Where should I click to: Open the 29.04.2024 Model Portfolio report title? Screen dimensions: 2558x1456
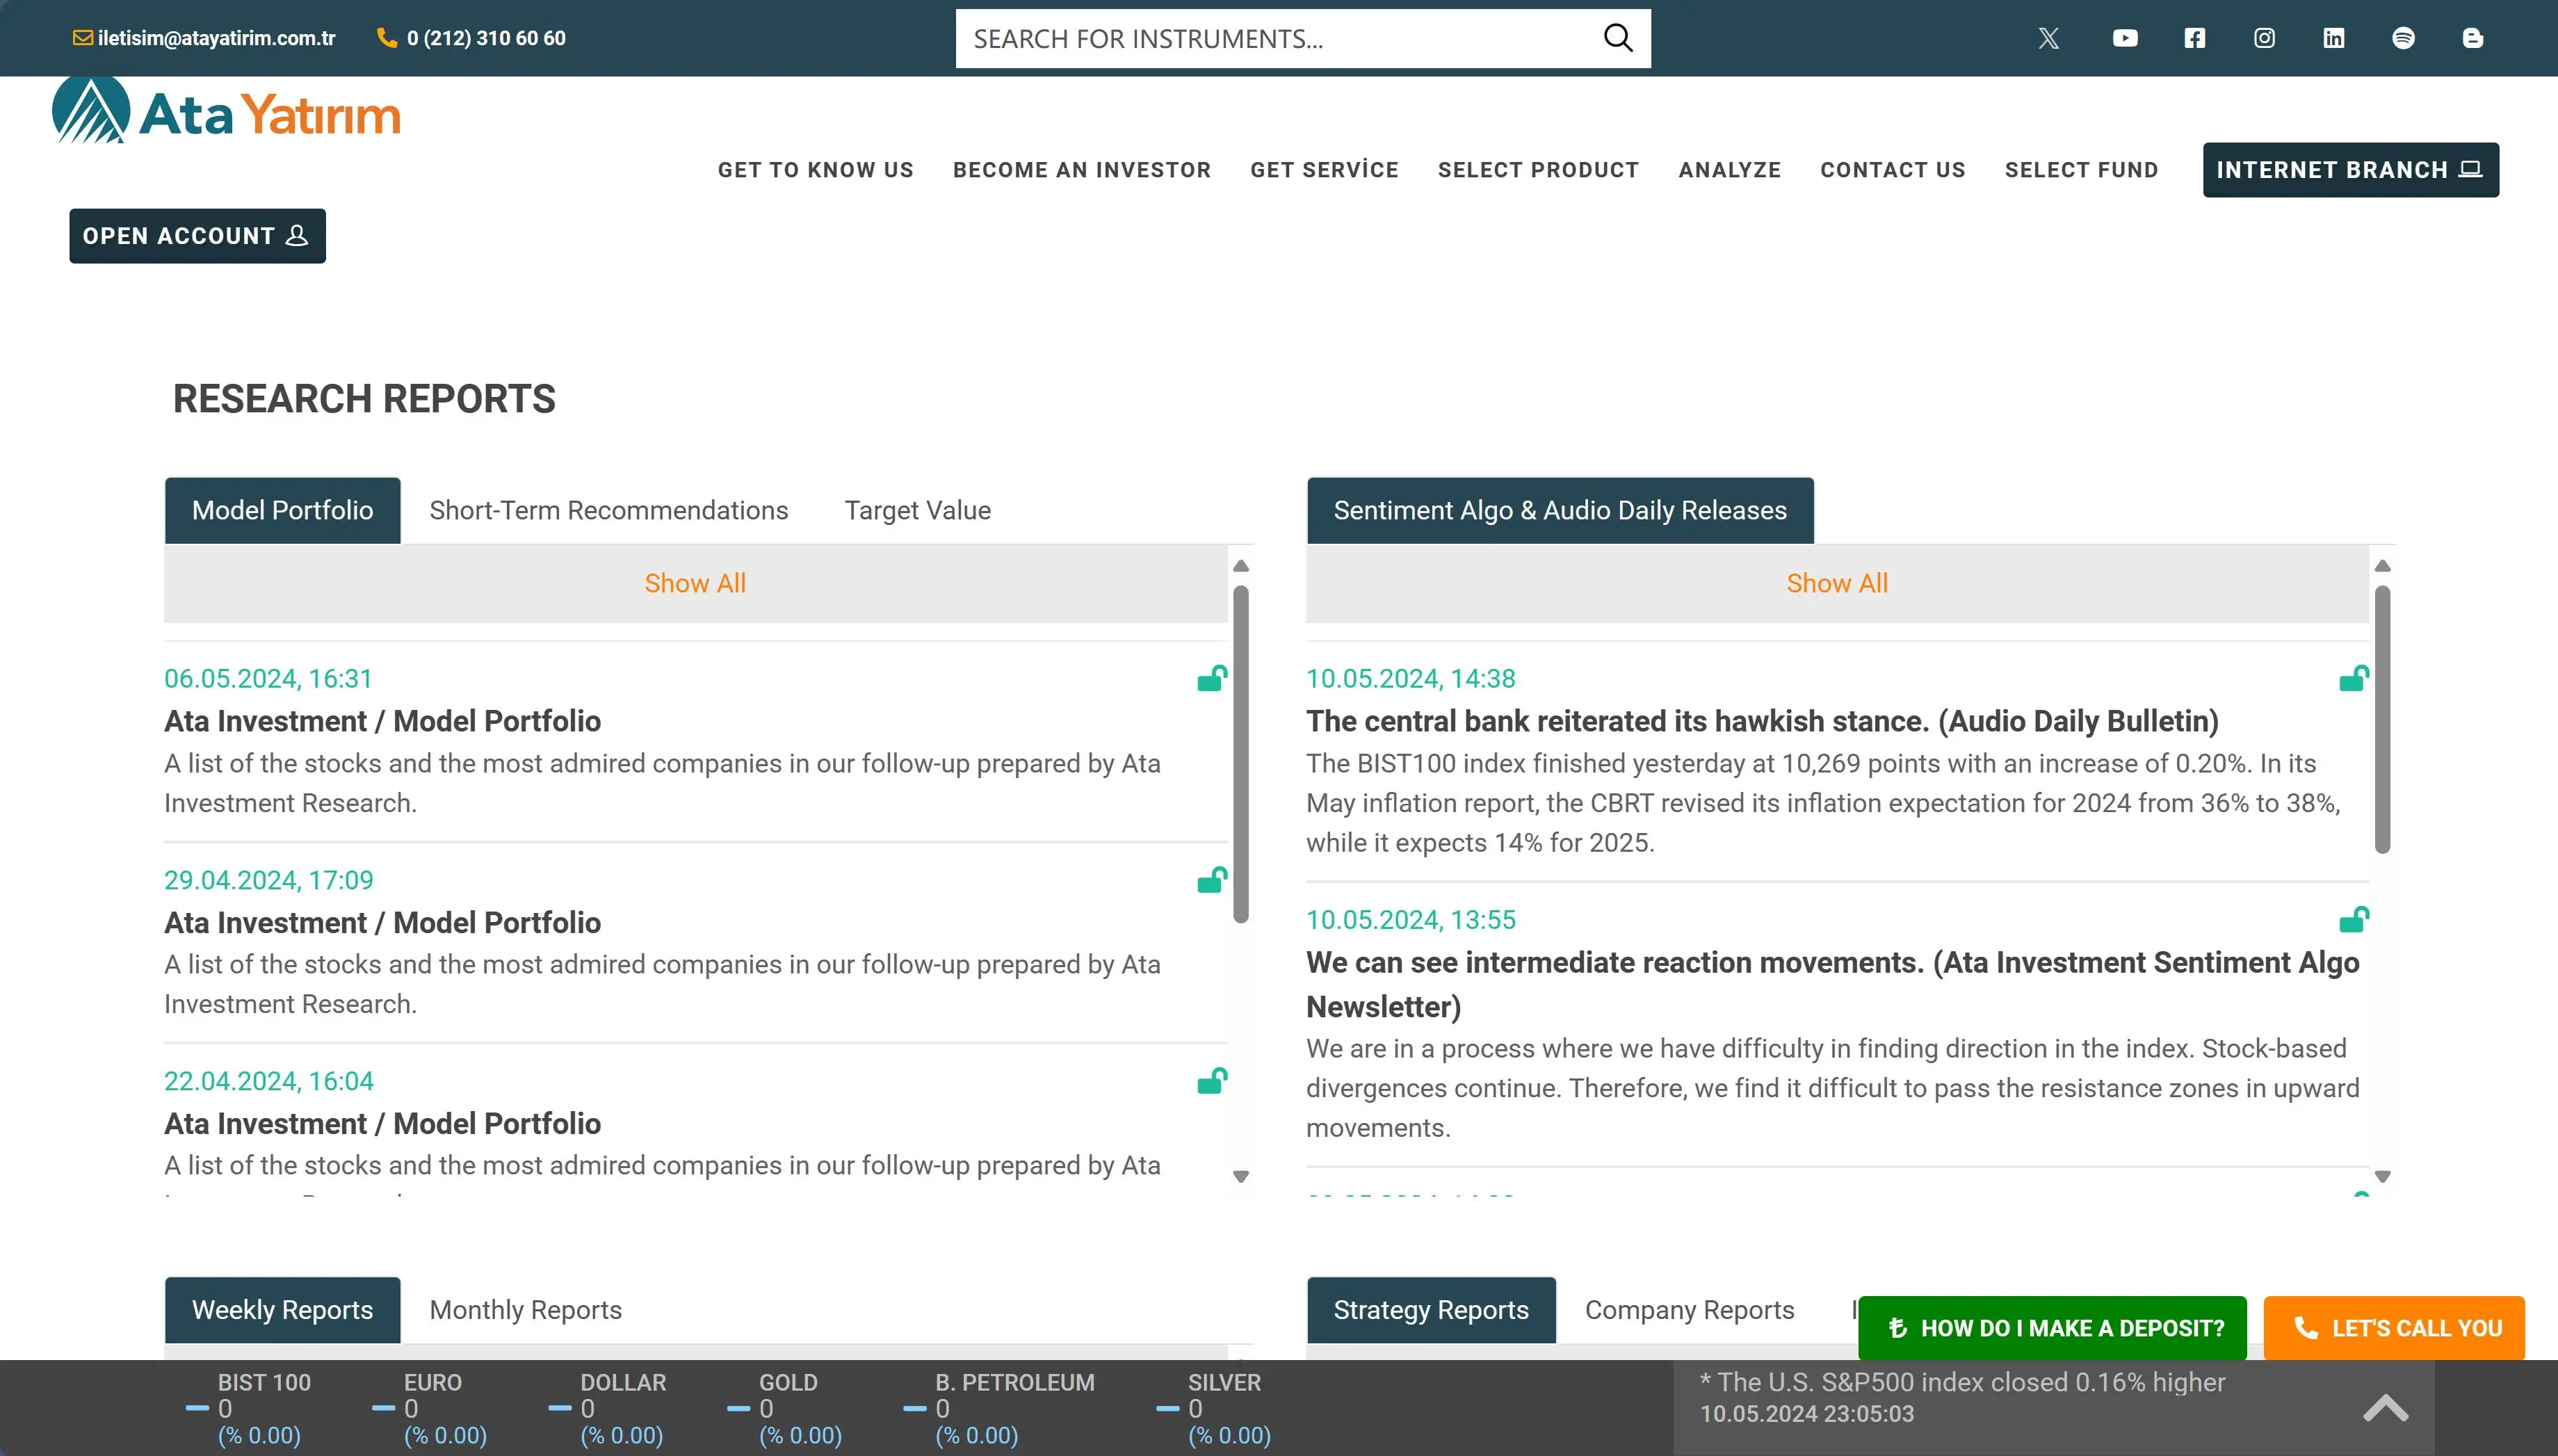pyautogui.click(x=383, y=922)
